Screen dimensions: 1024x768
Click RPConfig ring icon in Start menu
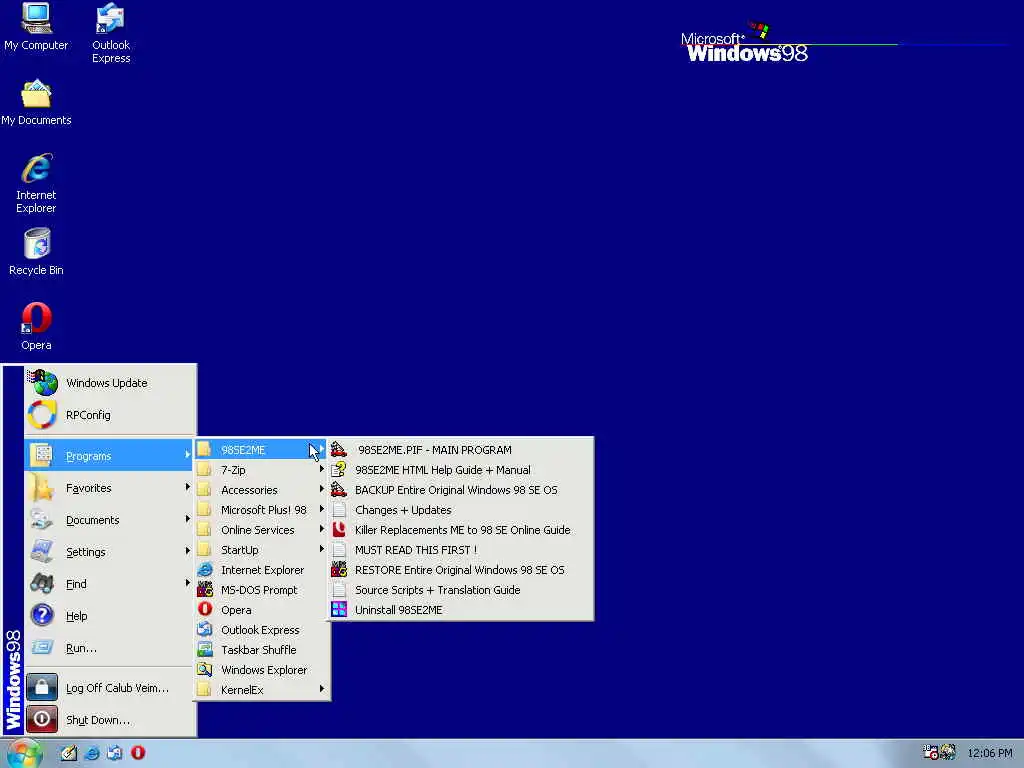pos(42,415)
